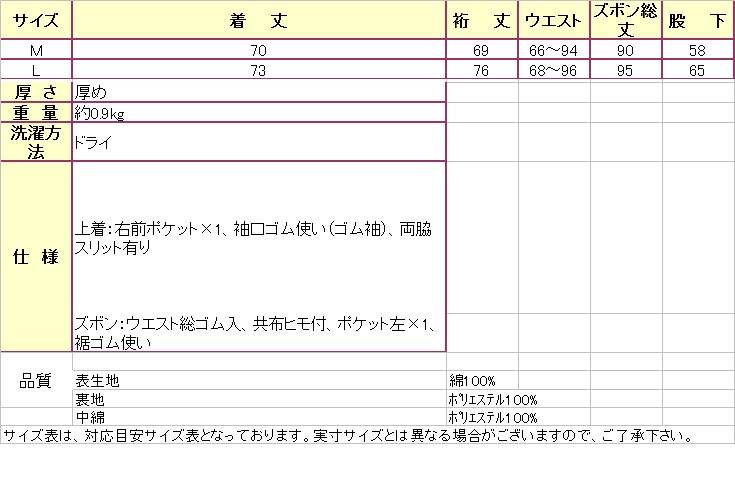This screenshot has width=735, height=477.
Task: Select the ドライ washing method cell
Action: pyautogui.click(x=93, y=142)
